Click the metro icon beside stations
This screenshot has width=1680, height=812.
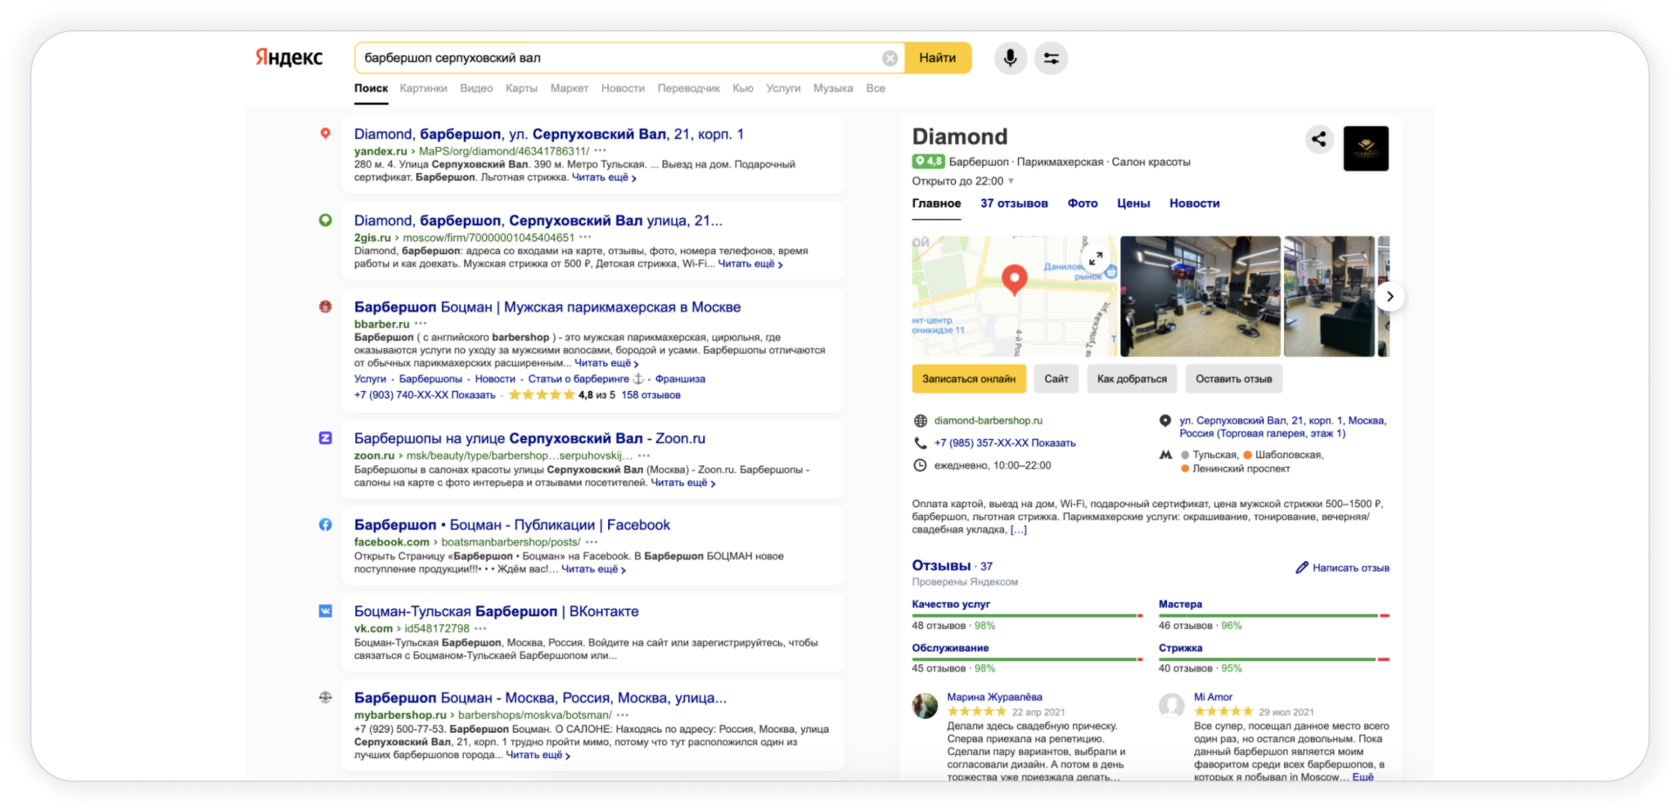click(1165, 455)
